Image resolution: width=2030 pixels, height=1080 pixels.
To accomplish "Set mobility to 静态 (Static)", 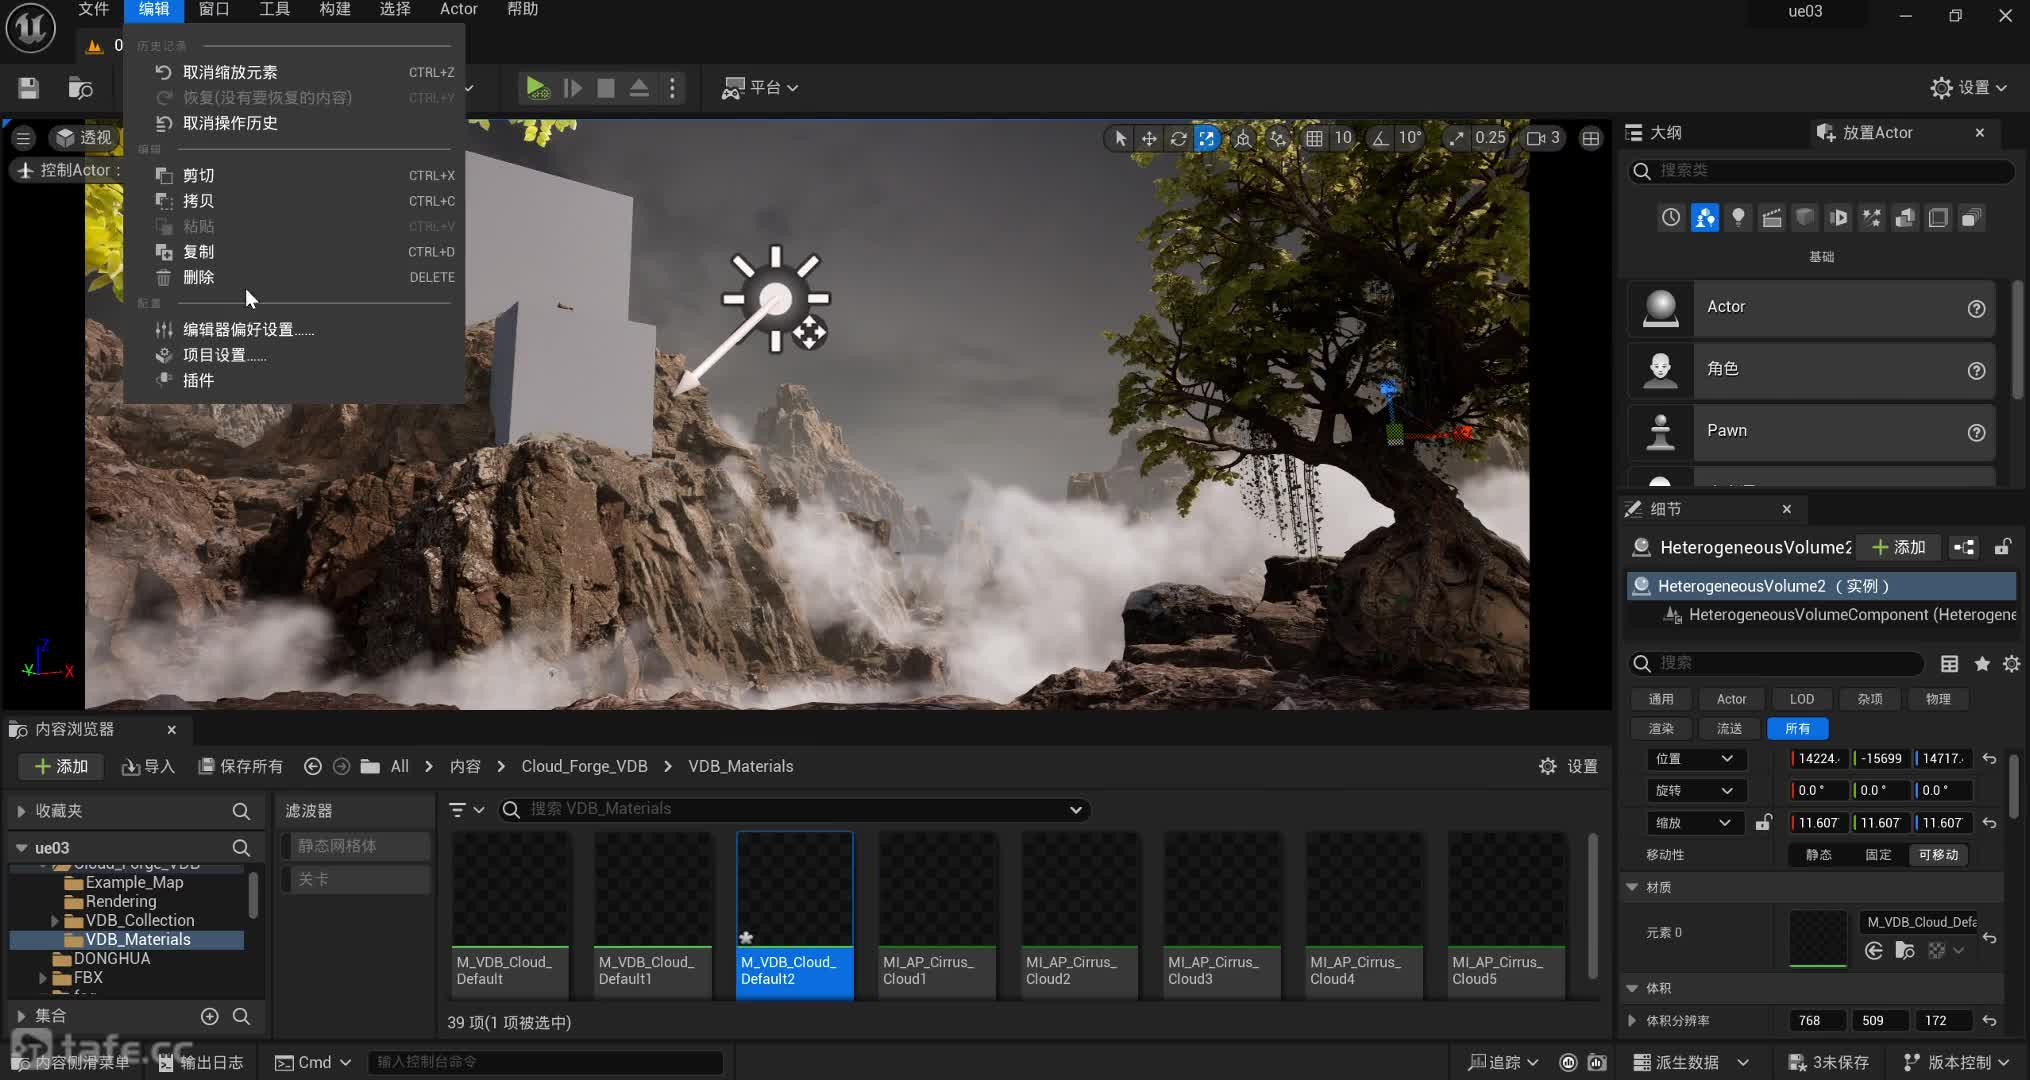I will 1818,855.
